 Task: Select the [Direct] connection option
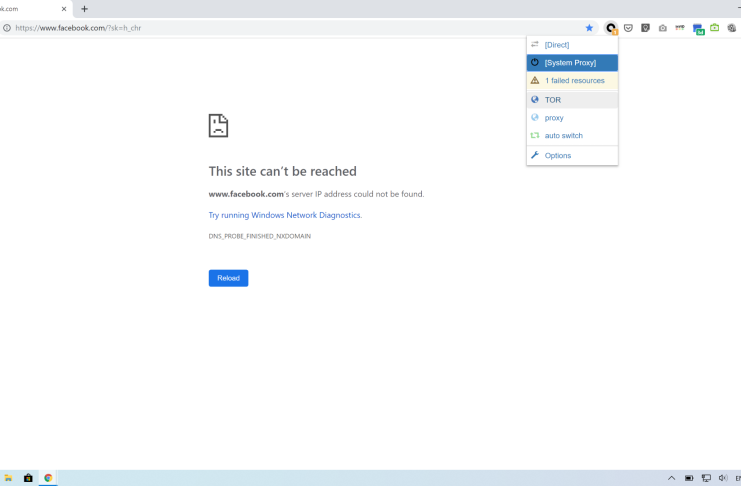(x=572, y=45)
